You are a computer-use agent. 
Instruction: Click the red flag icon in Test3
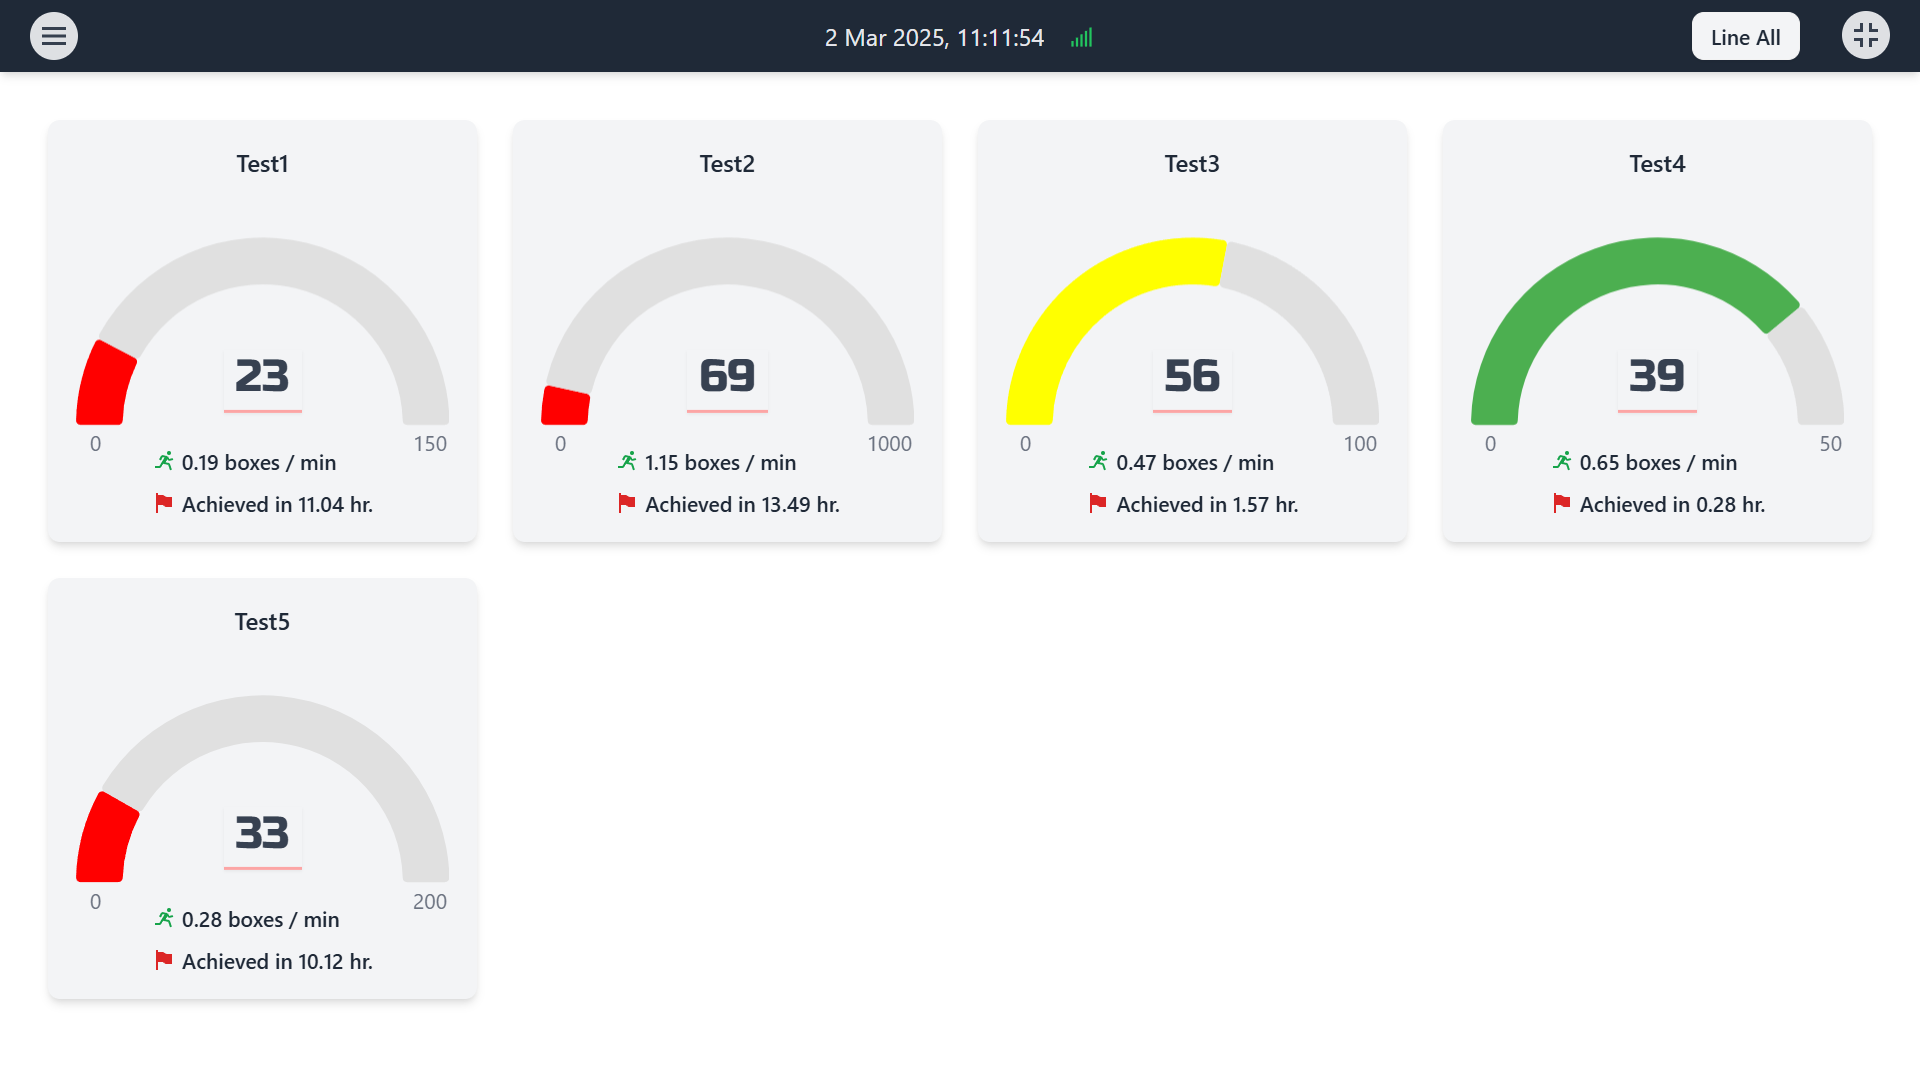point(1098,503)
